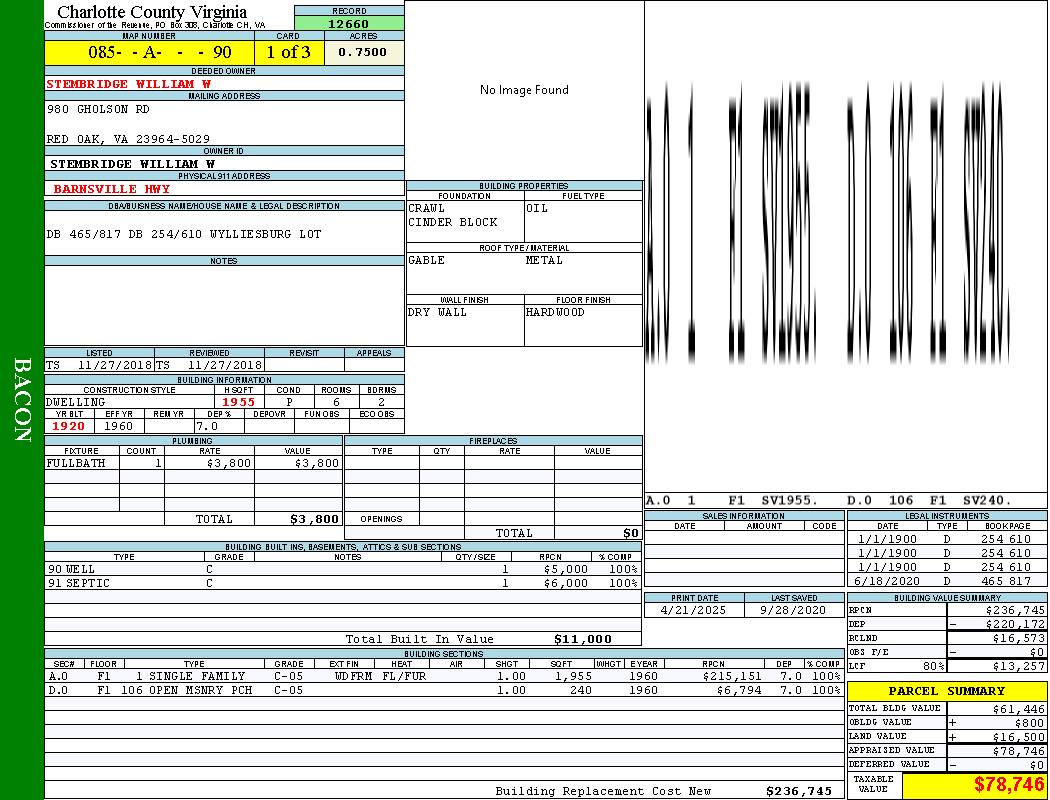Click deeded owner STEMBRIDGE WILLIAM W in red
Screen dimensions: 1050x800
click(x=129, y=84)
